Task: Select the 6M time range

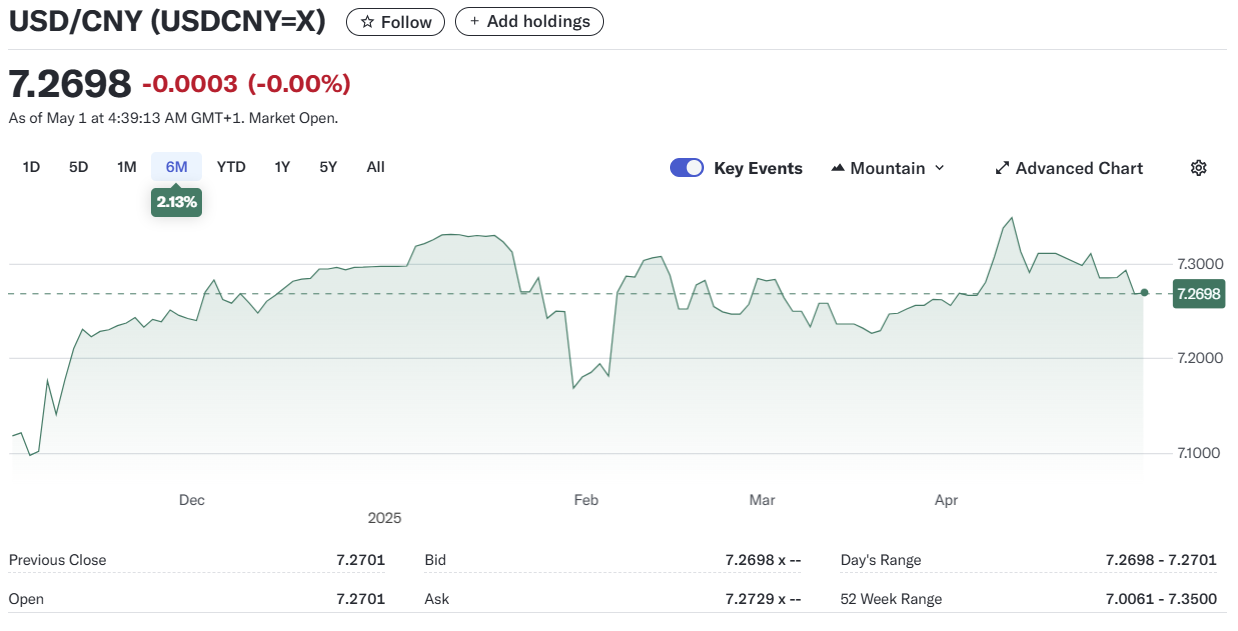Action: [176, 167]
